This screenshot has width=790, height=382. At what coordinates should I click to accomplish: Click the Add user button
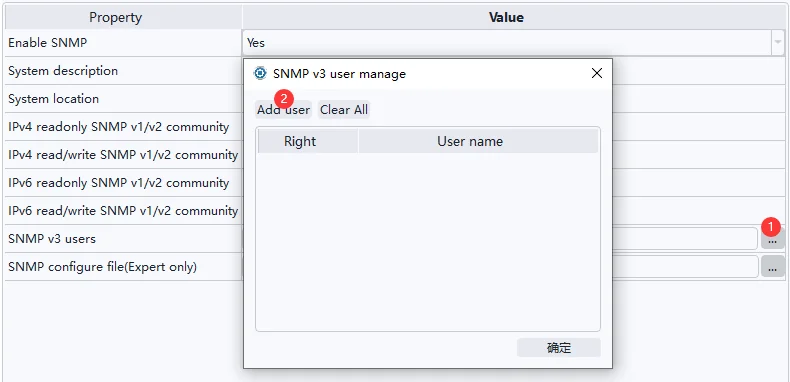point(283,109)
